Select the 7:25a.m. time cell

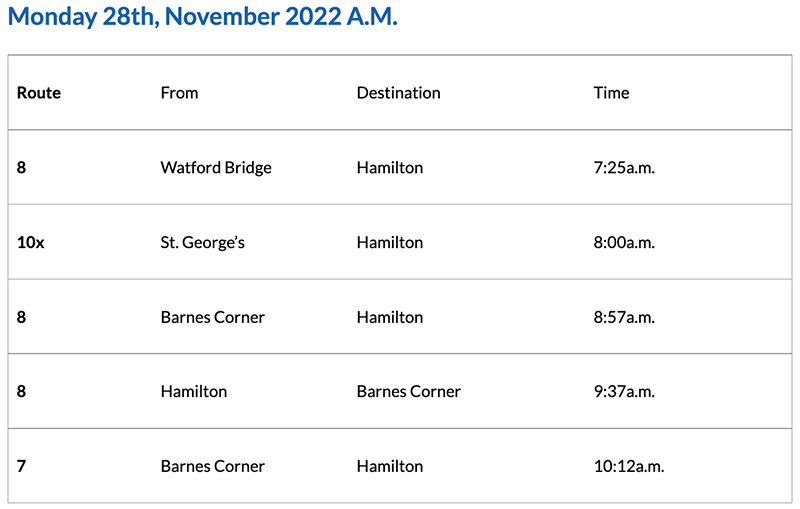624,168
